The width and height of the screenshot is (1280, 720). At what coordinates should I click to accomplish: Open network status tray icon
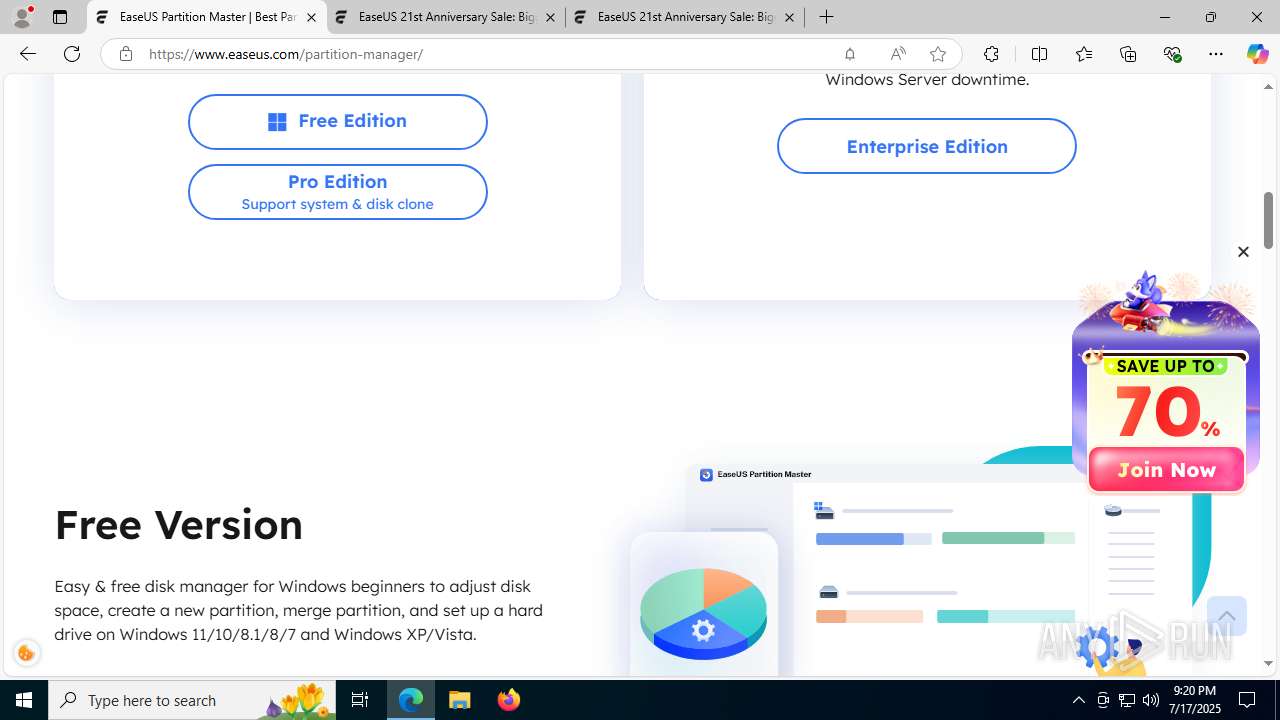tap(1127, 700)
